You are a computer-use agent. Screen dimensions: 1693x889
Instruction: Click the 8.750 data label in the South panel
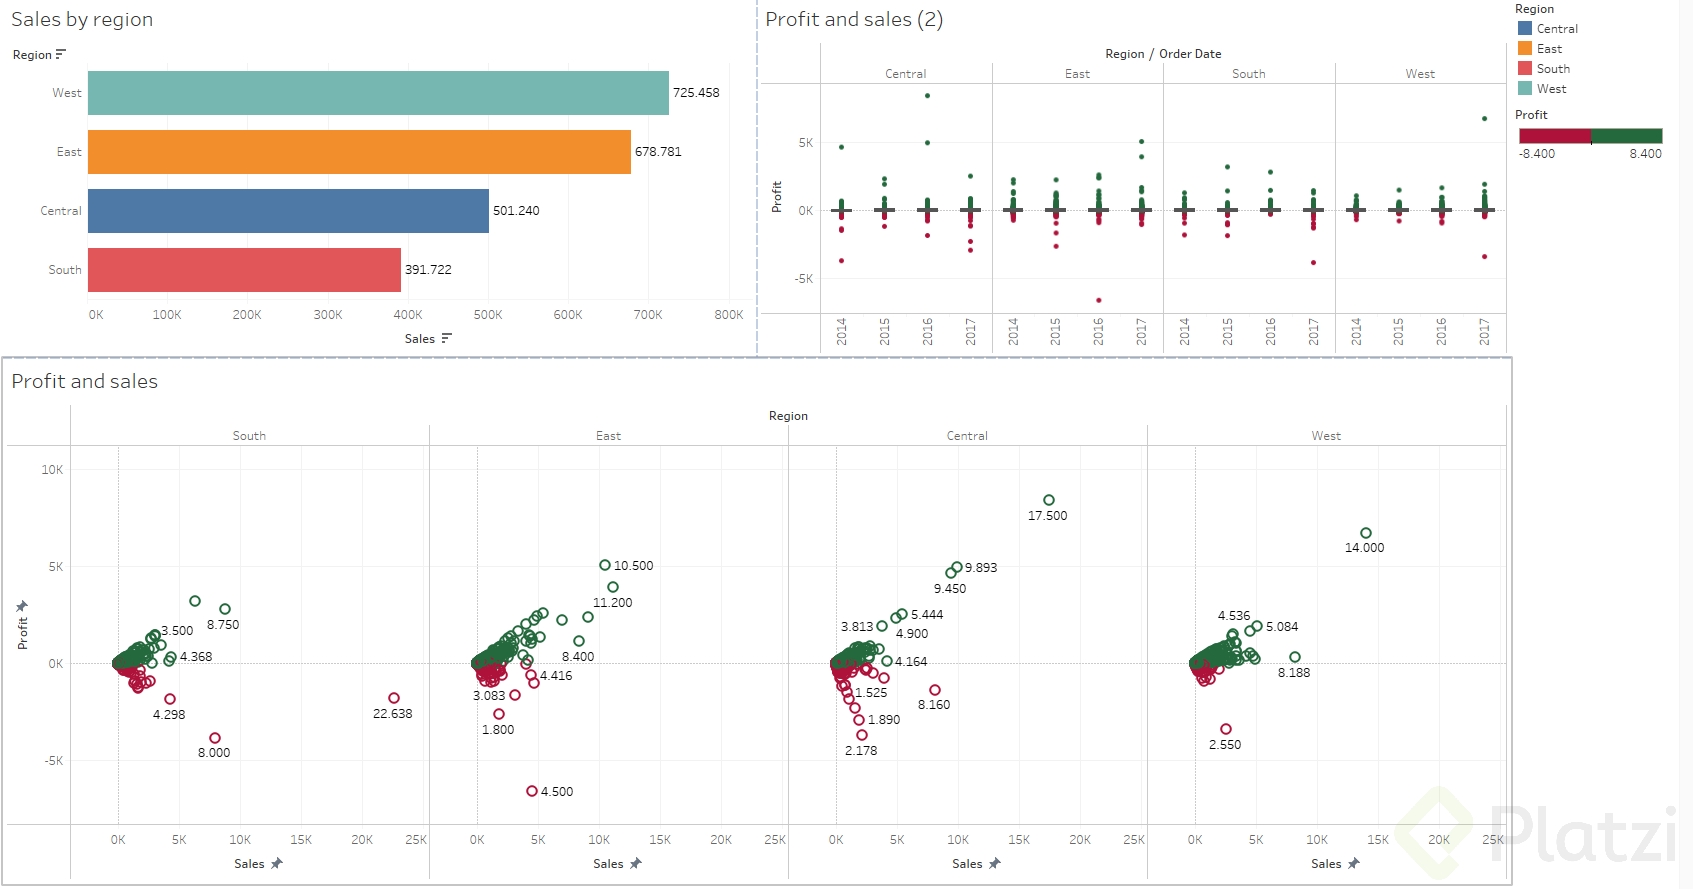click(x=223, y=625)
